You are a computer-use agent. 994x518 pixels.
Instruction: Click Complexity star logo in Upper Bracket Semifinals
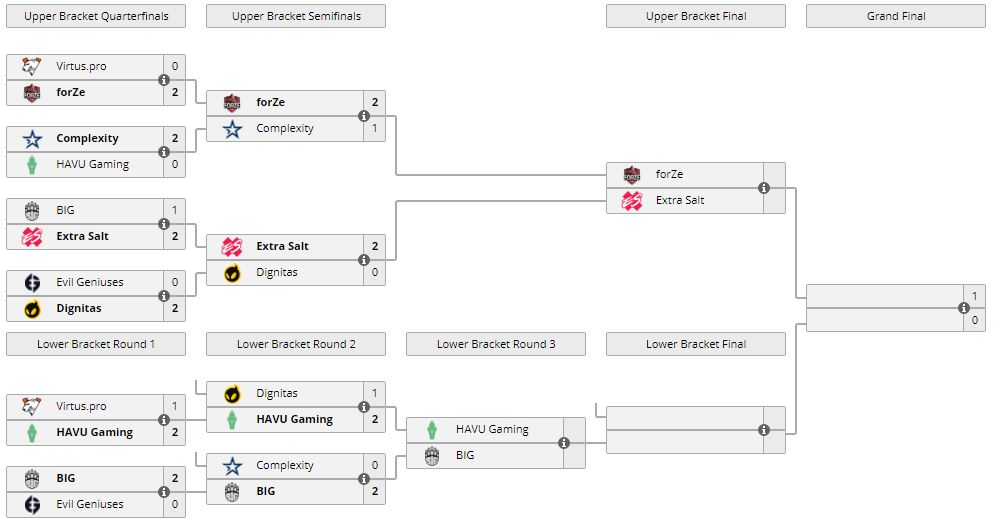click(x=232, y=129)
